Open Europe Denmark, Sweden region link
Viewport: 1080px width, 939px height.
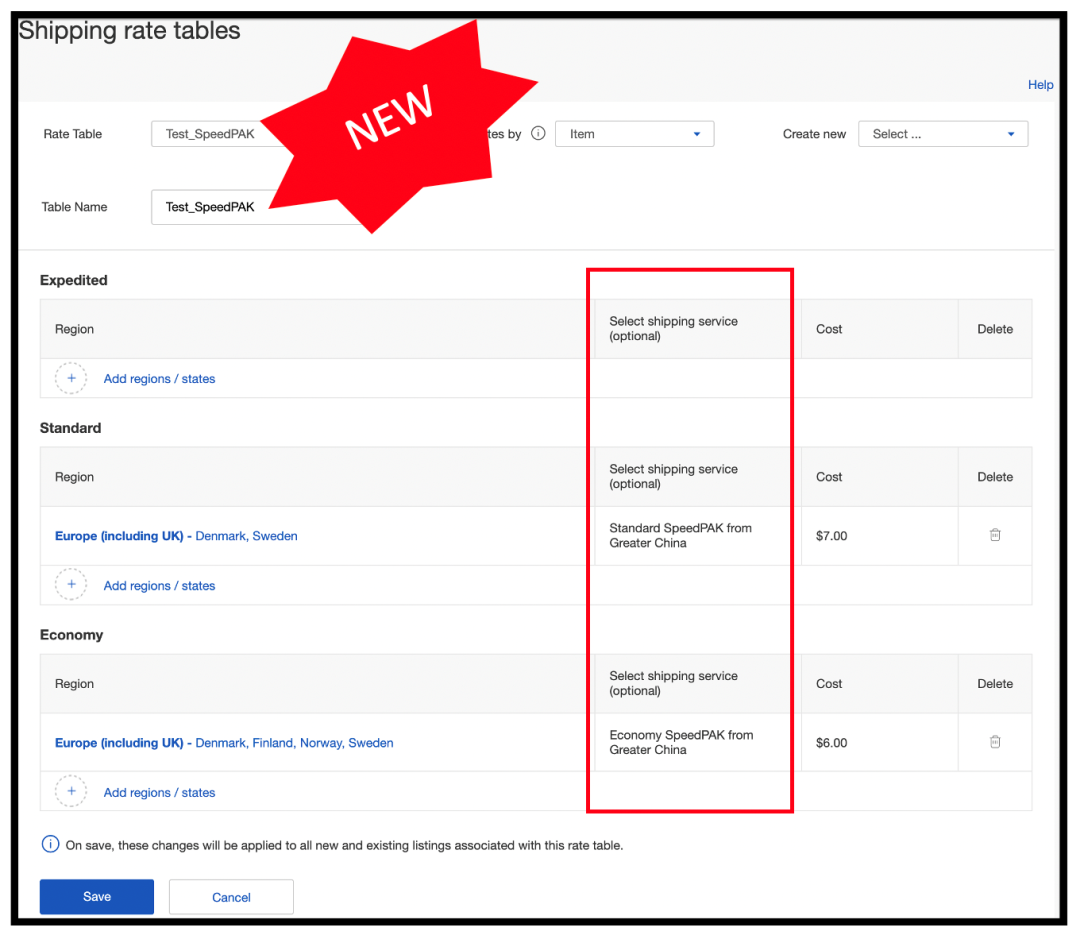pos(176,535)
